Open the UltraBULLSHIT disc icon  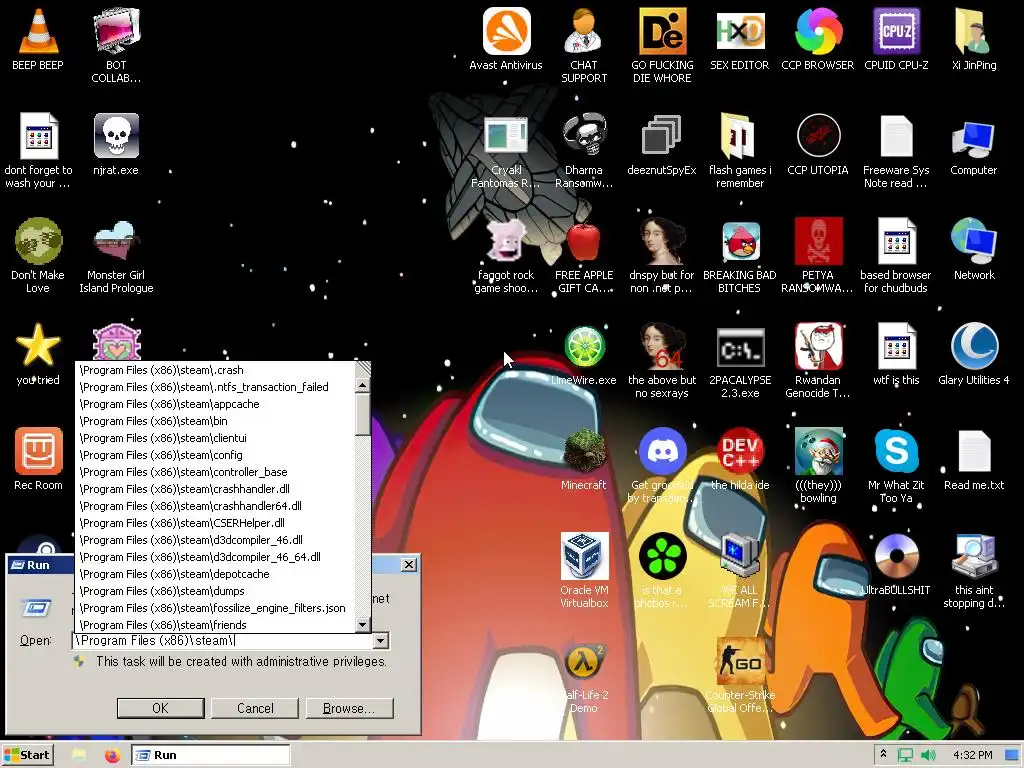[x=896, y=556]
